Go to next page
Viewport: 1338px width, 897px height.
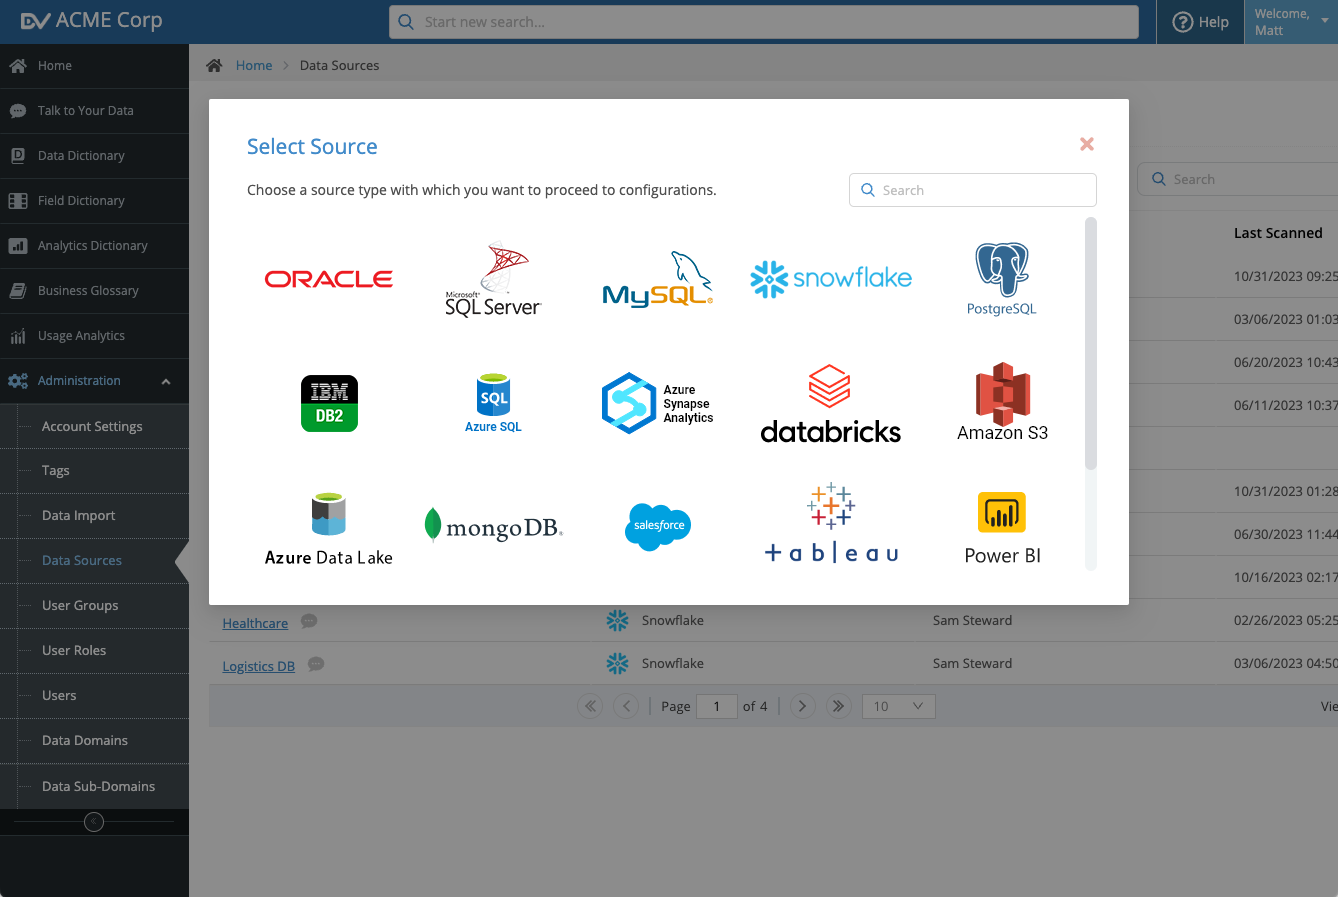pos(802,706)
